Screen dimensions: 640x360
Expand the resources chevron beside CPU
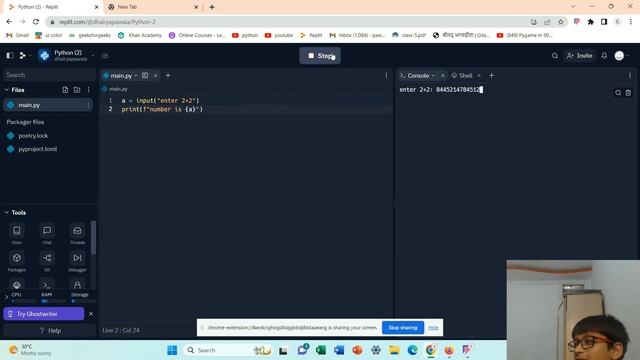(x=6, y=297)
